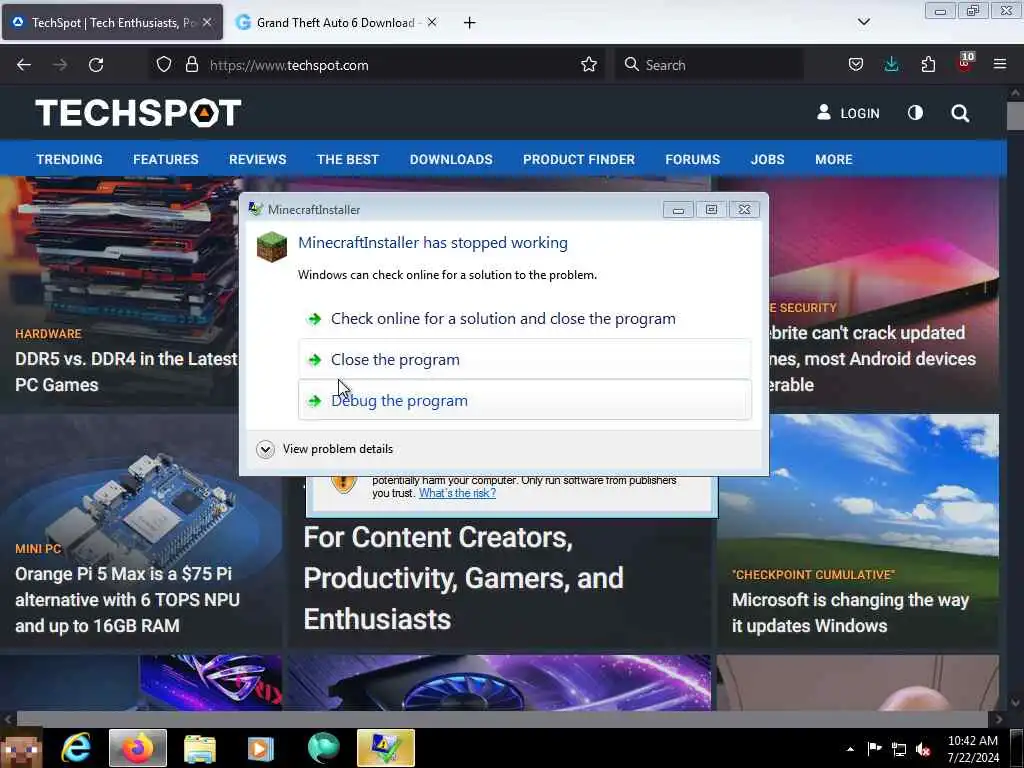1024x768 pixels.
Task: Open Microsoft is changing Windows updates article
Action: tap(850, 613)
